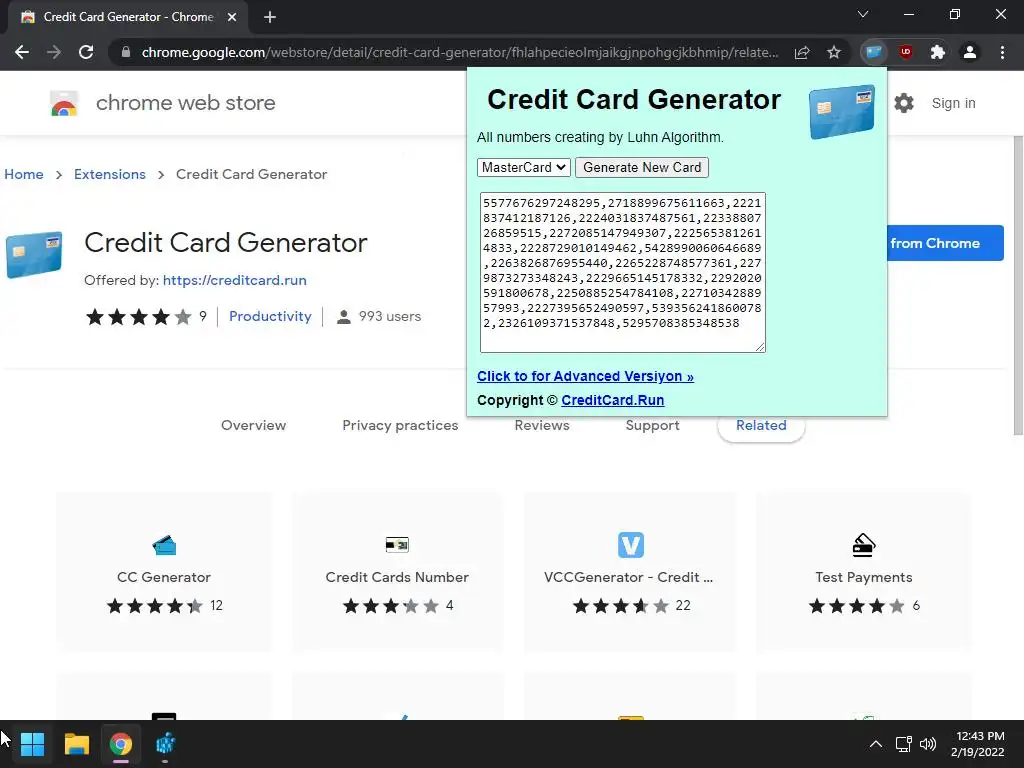Open the CC Generator extension card

coord(164,571)
